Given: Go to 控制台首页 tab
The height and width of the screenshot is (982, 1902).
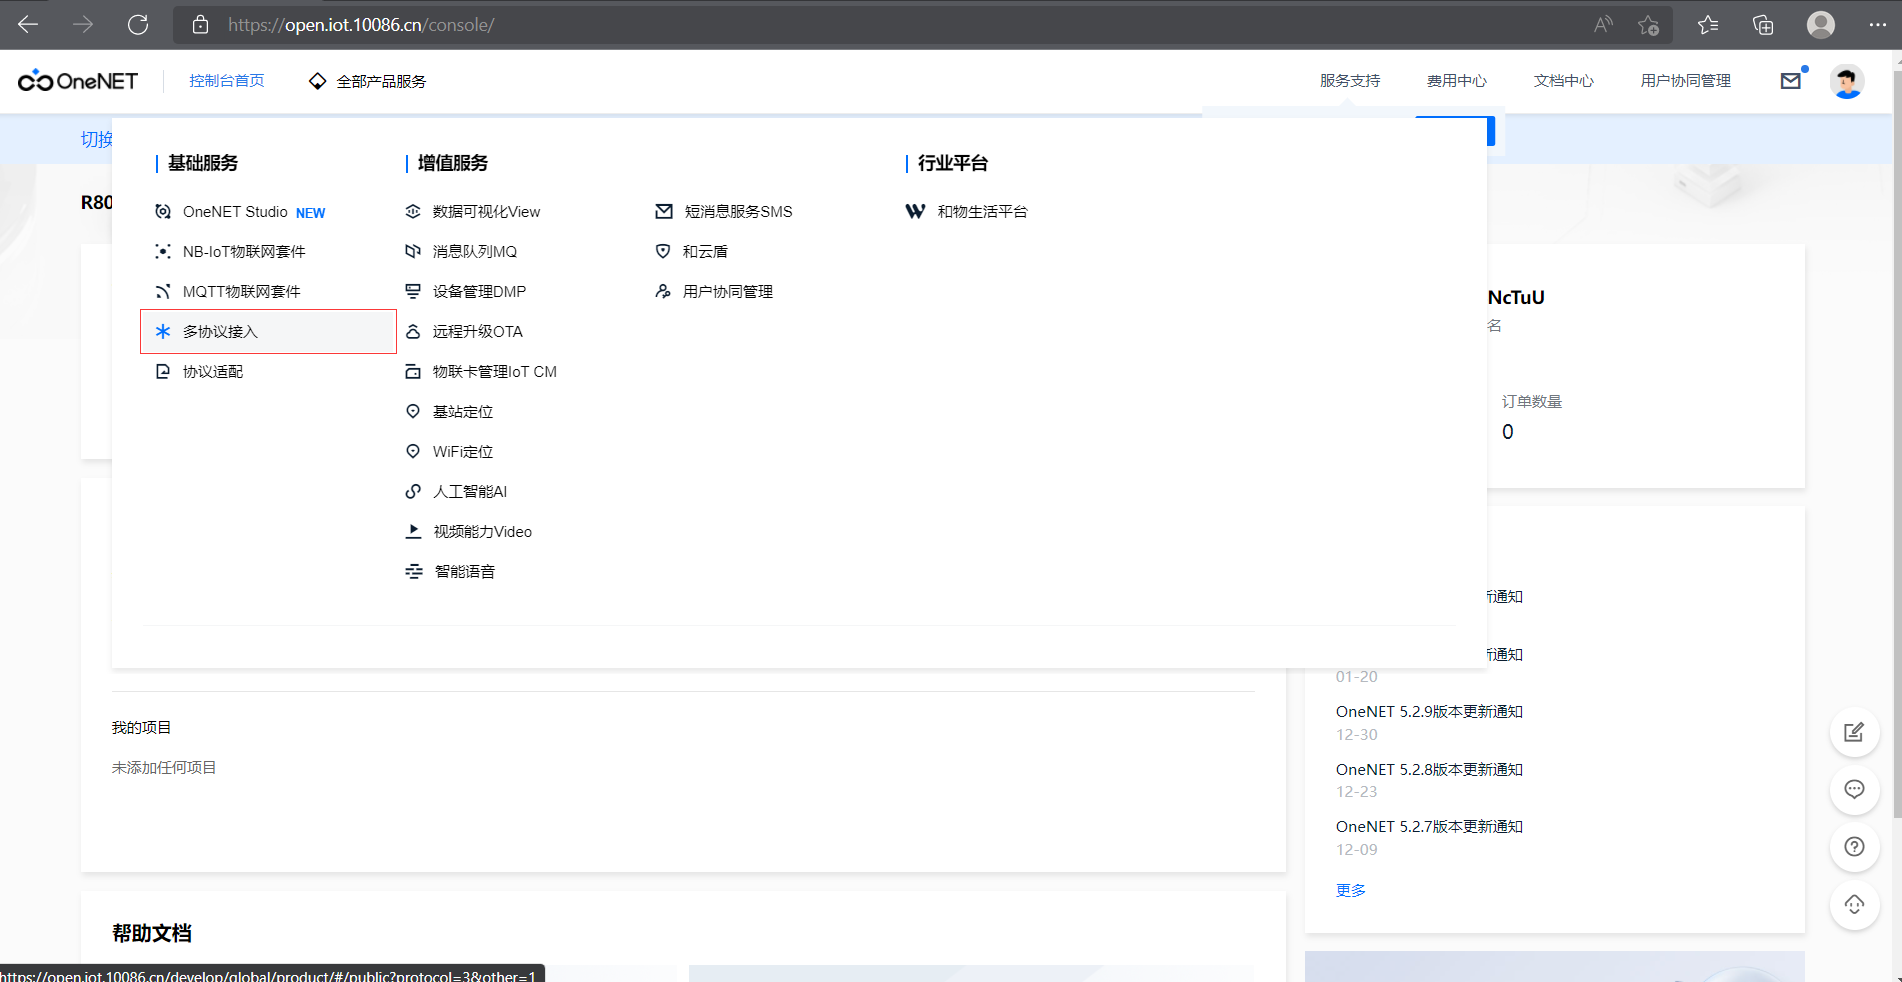Looking at the screenshot, I should point(227,81).
